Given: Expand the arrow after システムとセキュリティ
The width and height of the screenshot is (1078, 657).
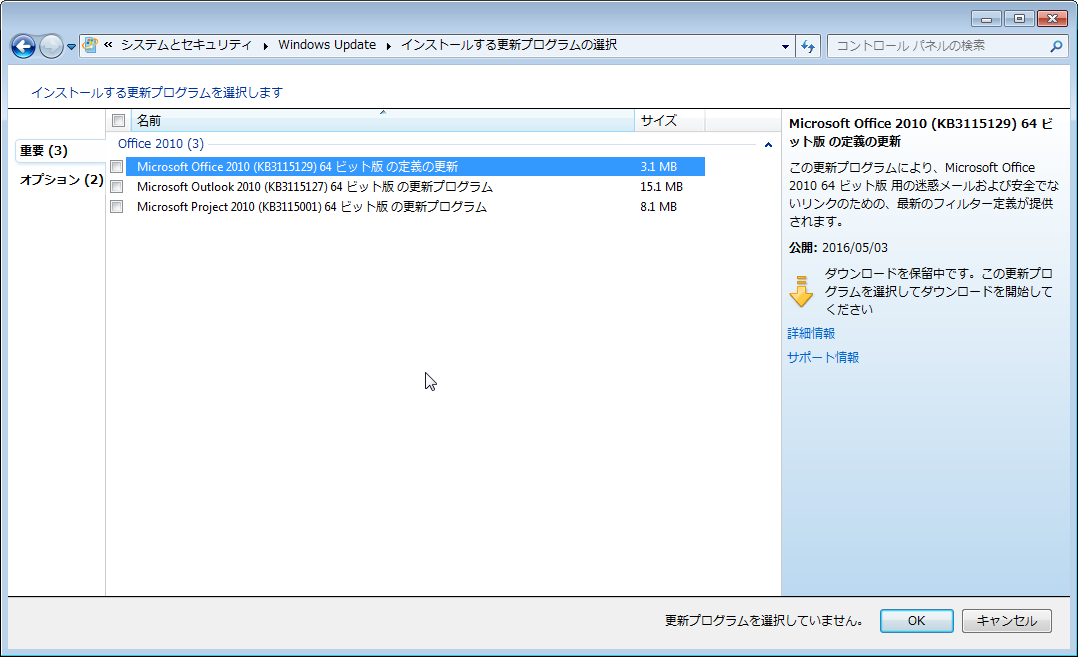Looking at the screenshot, I should 265,46.
